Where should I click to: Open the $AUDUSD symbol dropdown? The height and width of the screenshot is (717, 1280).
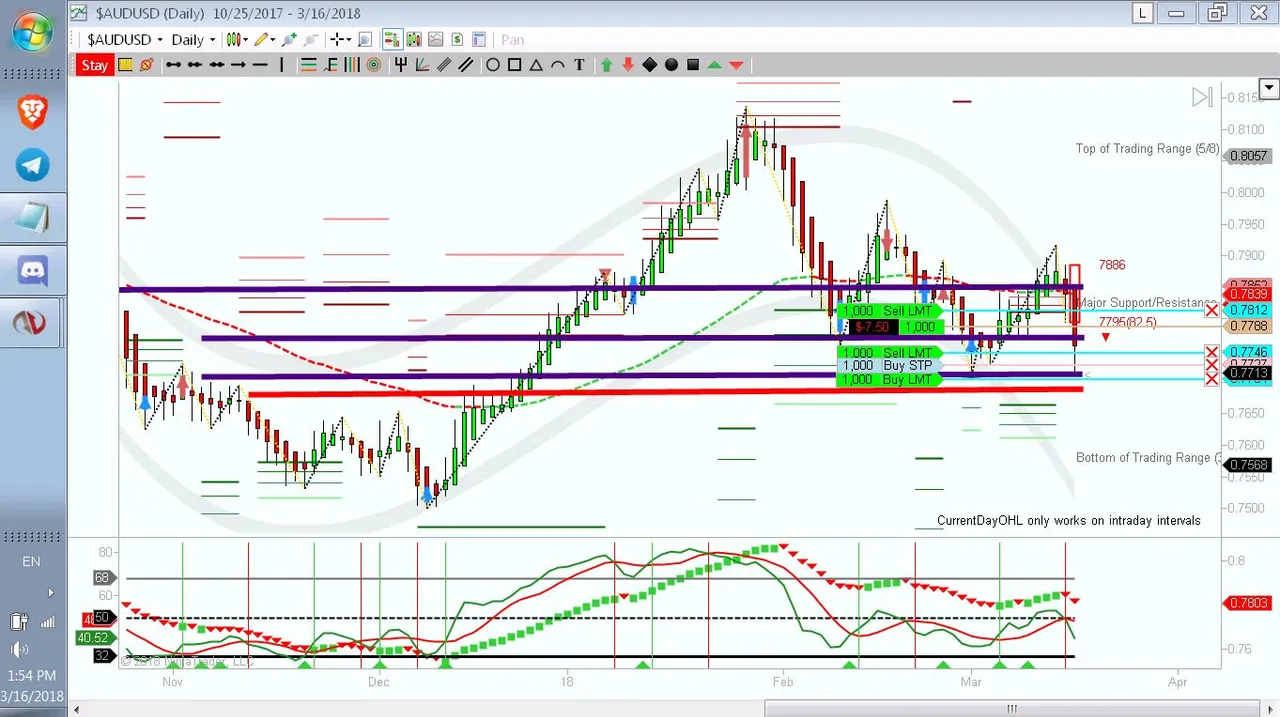(125, 40)
